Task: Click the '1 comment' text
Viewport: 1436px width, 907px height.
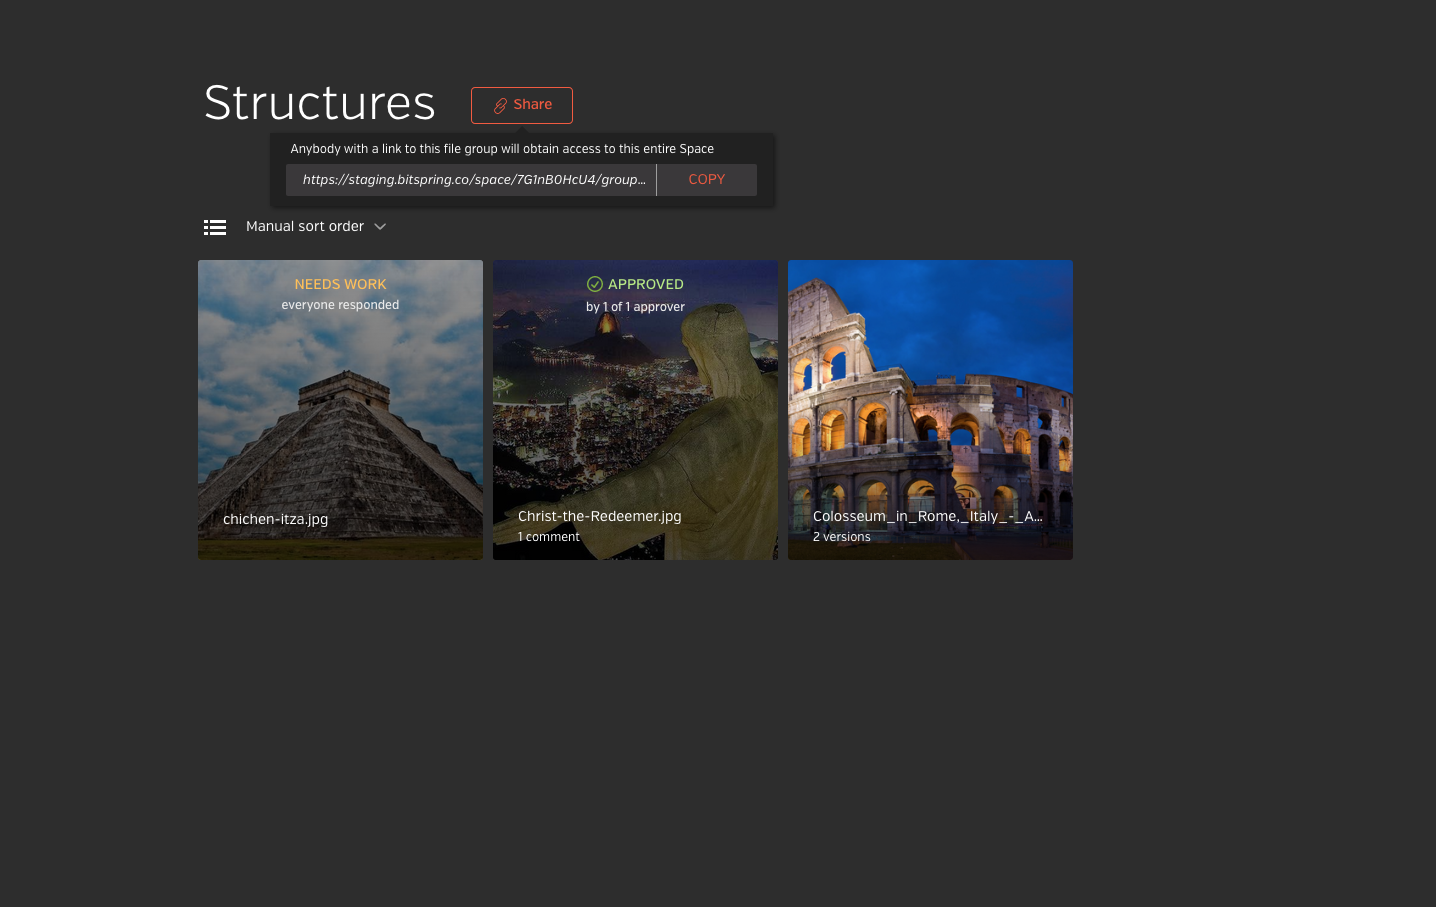Action: tap(549, 537)
